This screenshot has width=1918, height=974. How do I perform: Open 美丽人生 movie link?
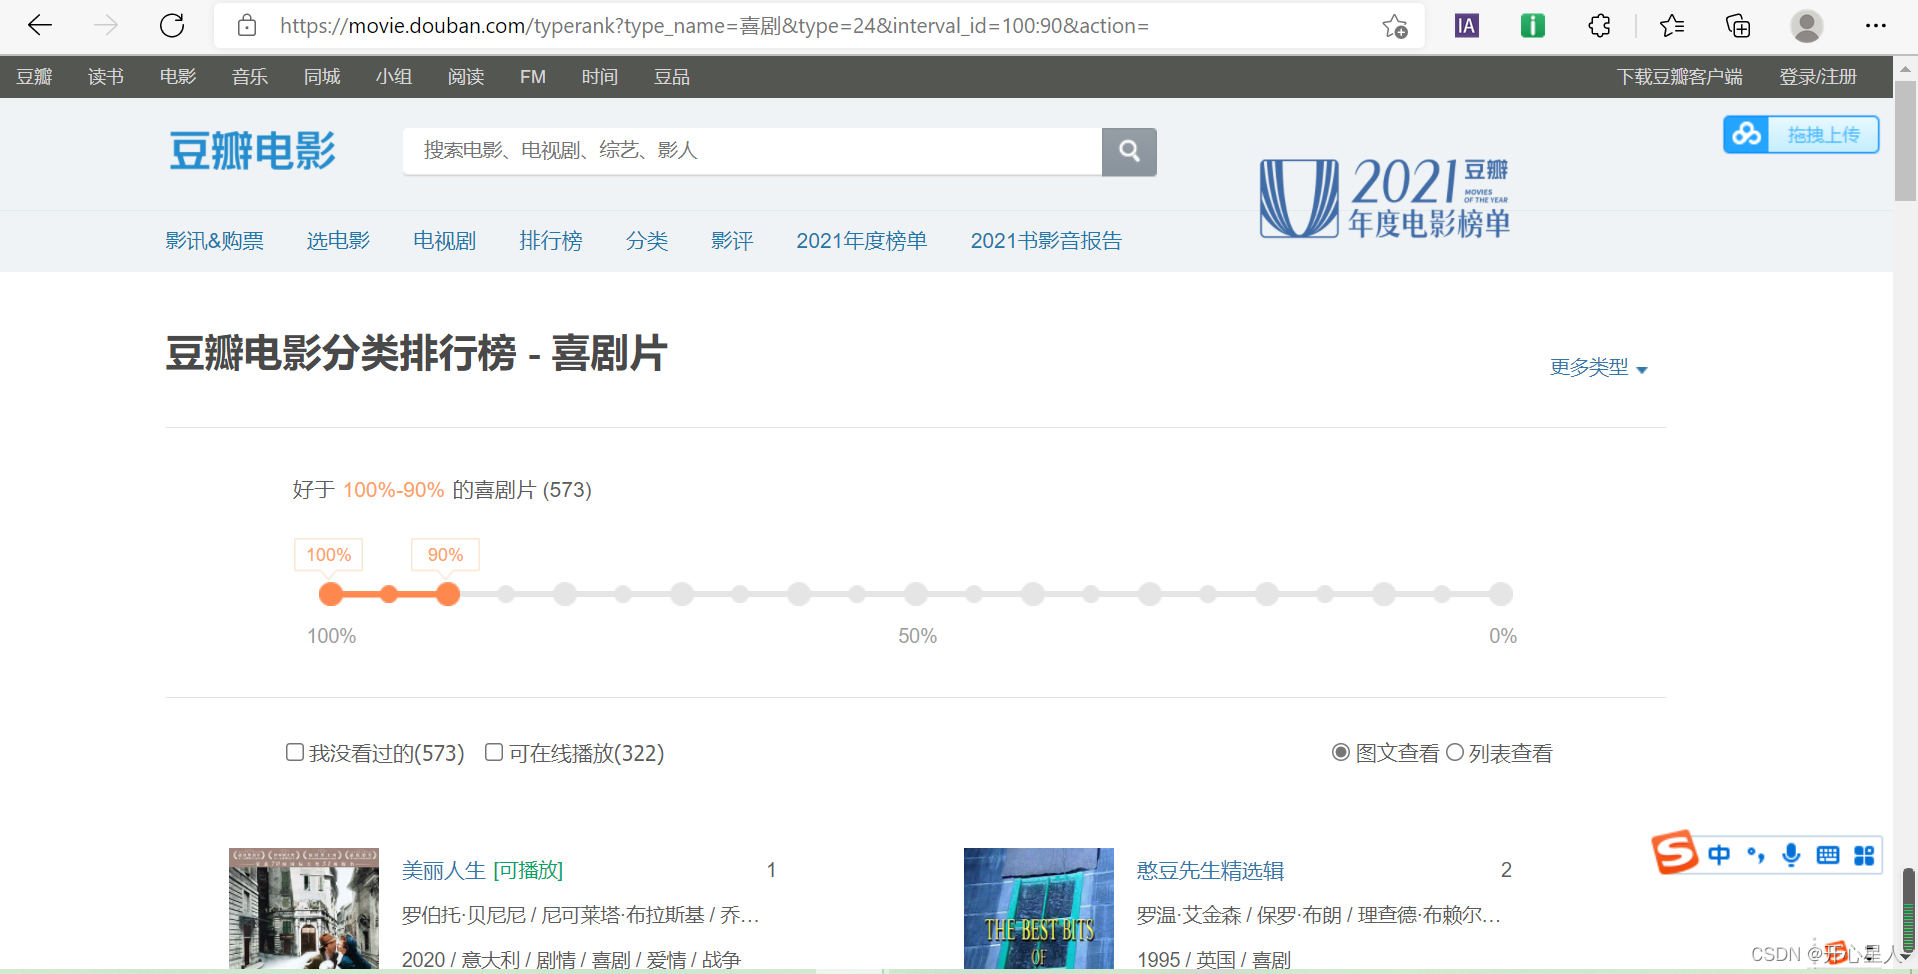coord(444,870)
